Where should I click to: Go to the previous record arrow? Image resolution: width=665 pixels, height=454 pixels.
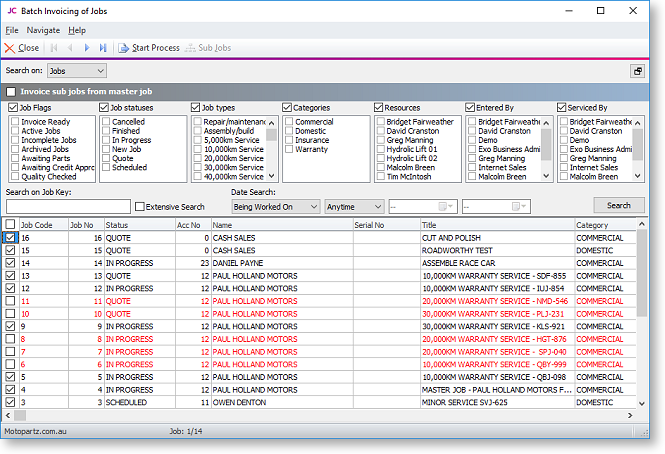[x=70, y=47]
